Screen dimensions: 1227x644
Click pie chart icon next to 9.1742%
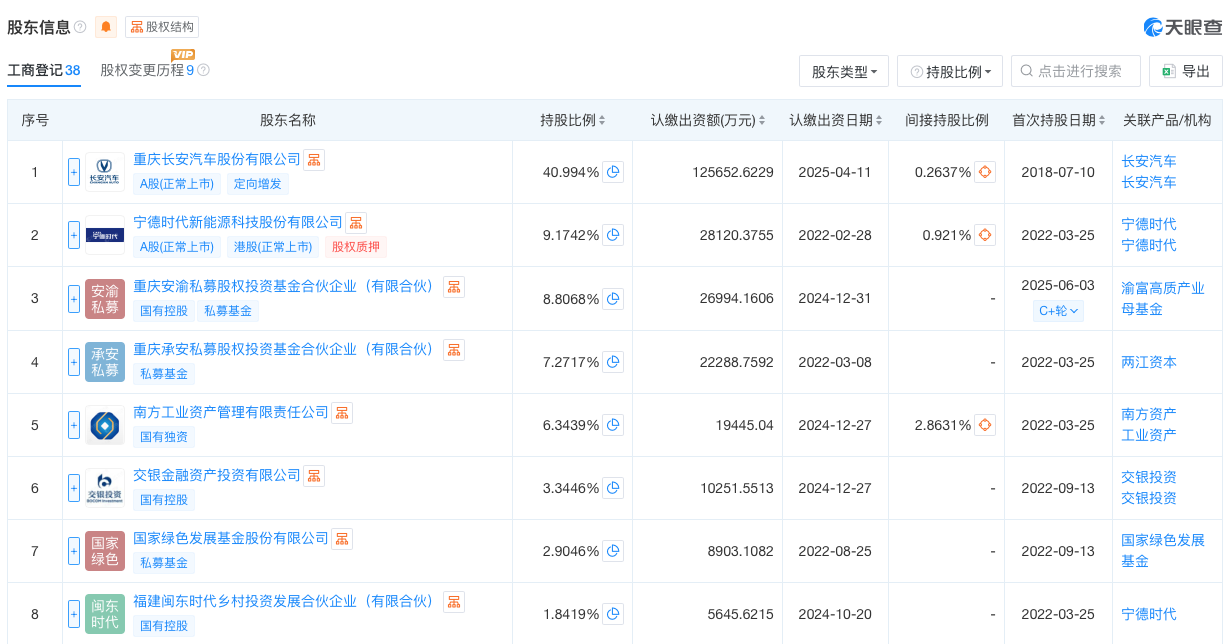coord(614,235)
